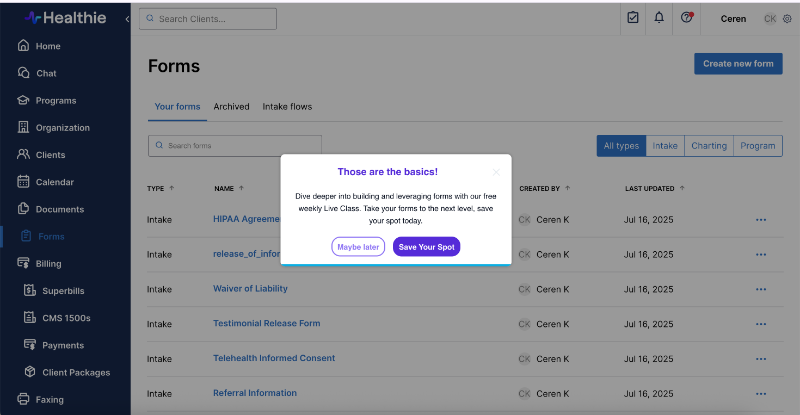Click the Faxing printer icon

23,399
